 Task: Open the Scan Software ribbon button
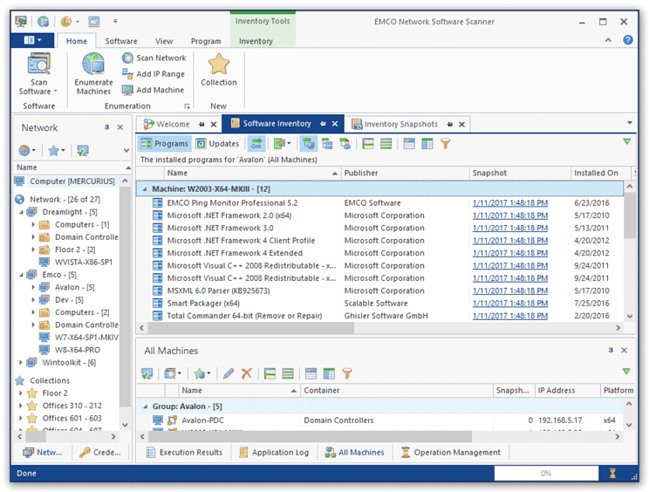(x=38, y=74)
